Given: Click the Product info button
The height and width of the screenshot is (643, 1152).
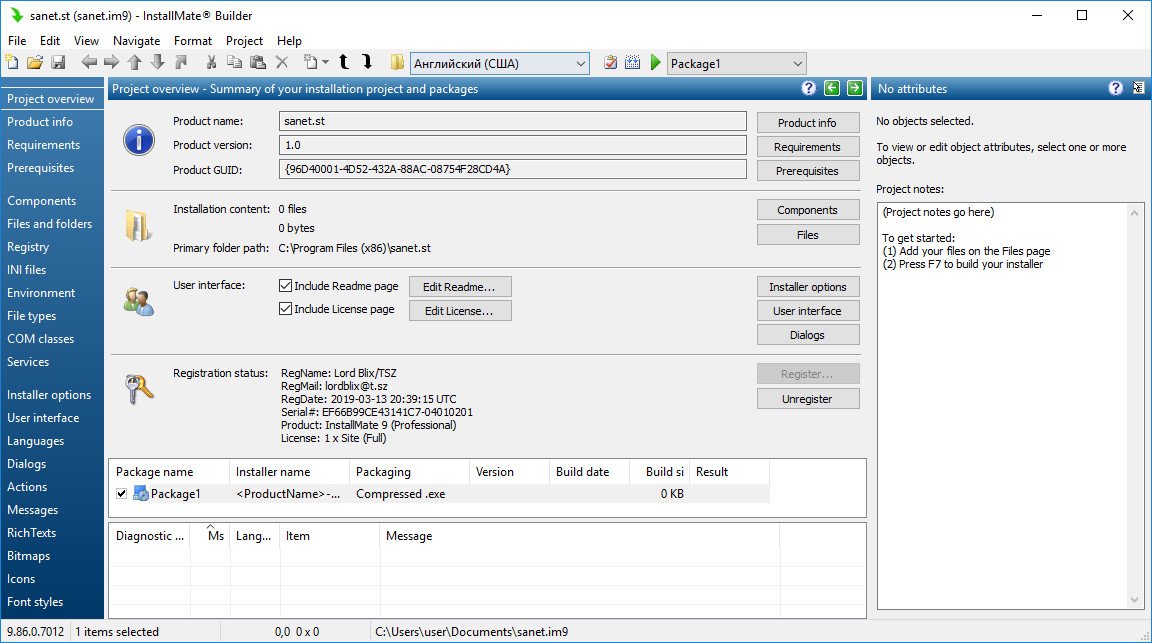Looking at the screenshot, I should pos(807,123).
